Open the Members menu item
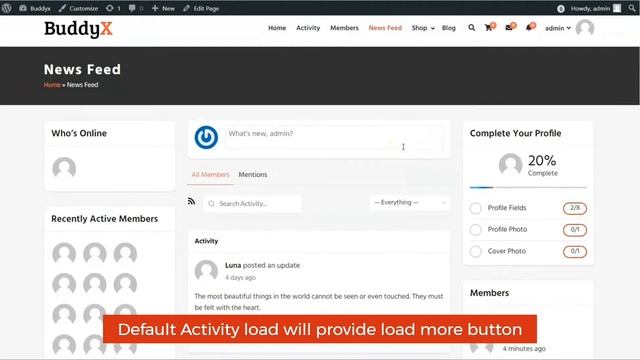Screen dimensions: 640x360 pos(344,28)
